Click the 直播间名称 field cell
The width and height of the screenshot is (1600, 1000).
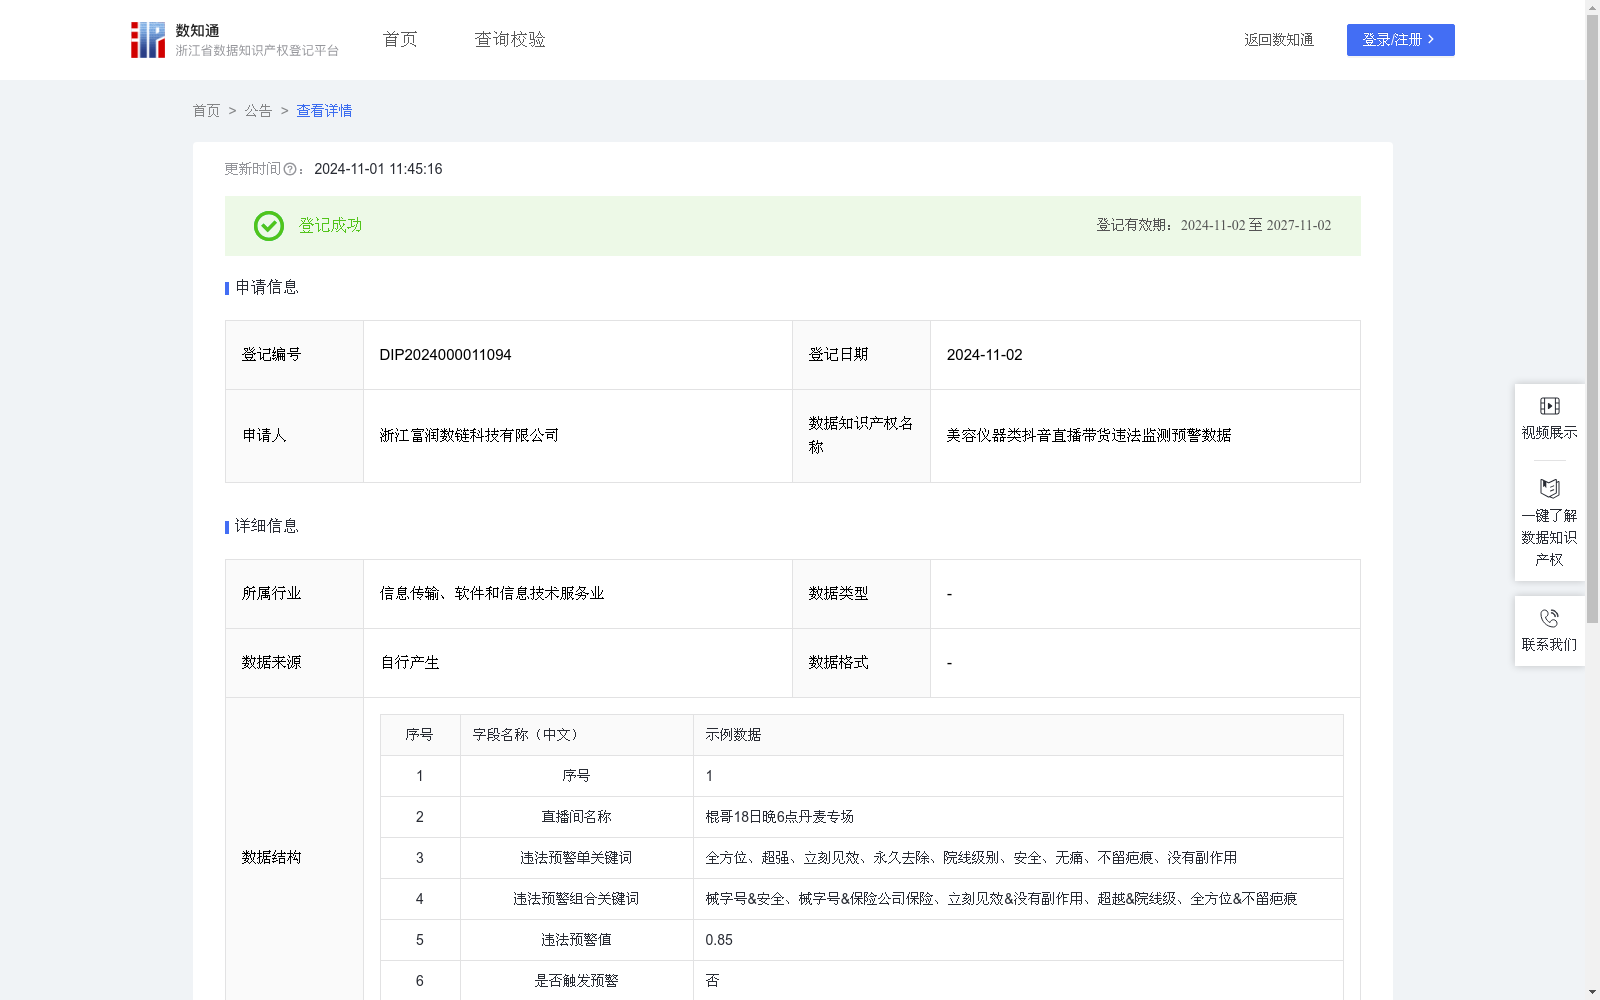[576, 817]
